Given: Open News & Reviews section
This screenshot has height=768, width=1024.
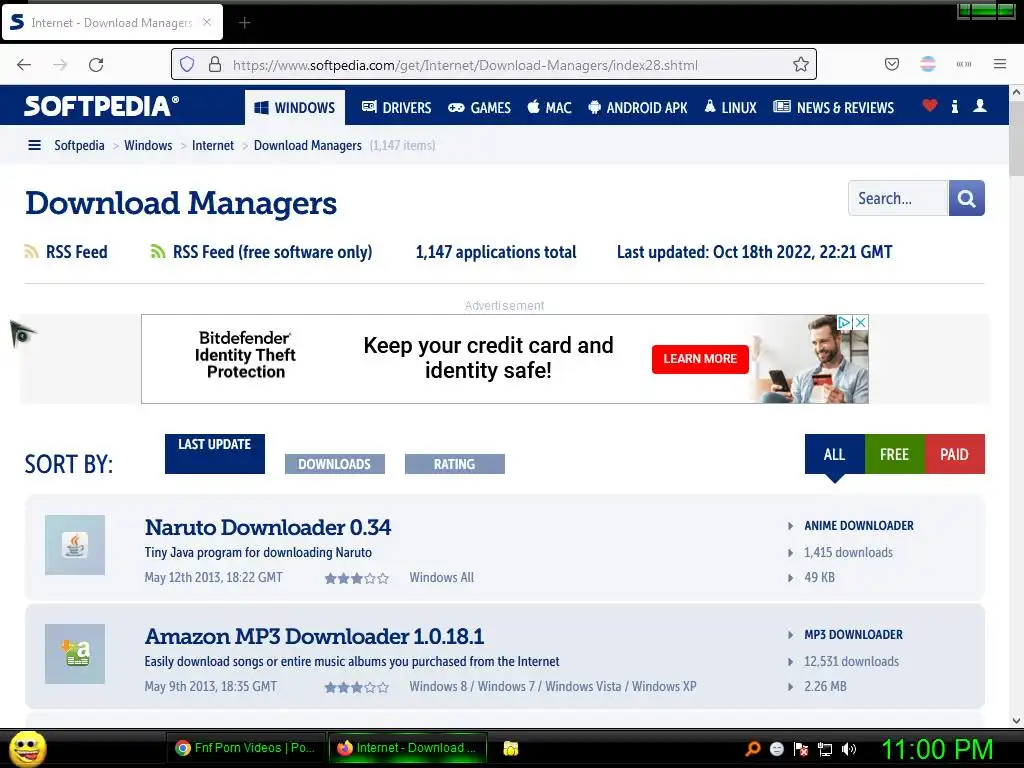Looking at the screenshot, I should (833, 108).
